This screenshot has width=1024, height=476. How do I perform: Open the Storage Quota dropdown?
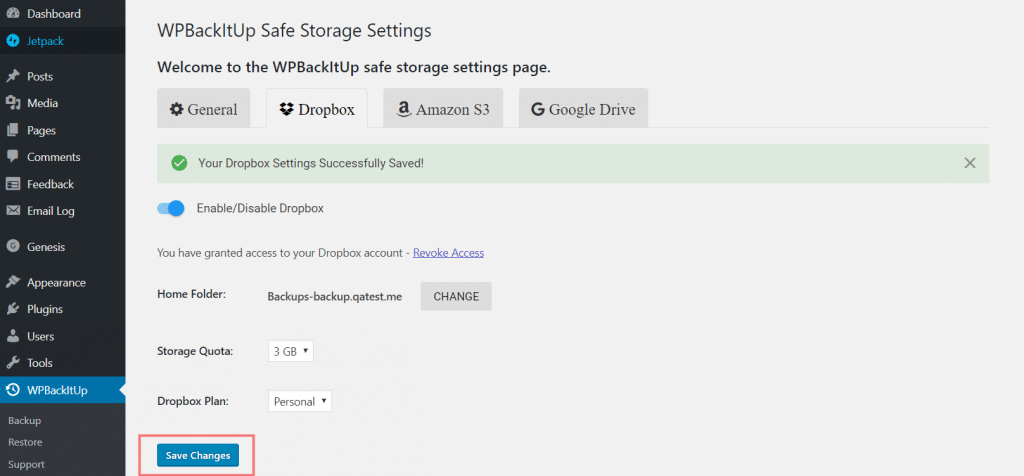coord(291,351)
